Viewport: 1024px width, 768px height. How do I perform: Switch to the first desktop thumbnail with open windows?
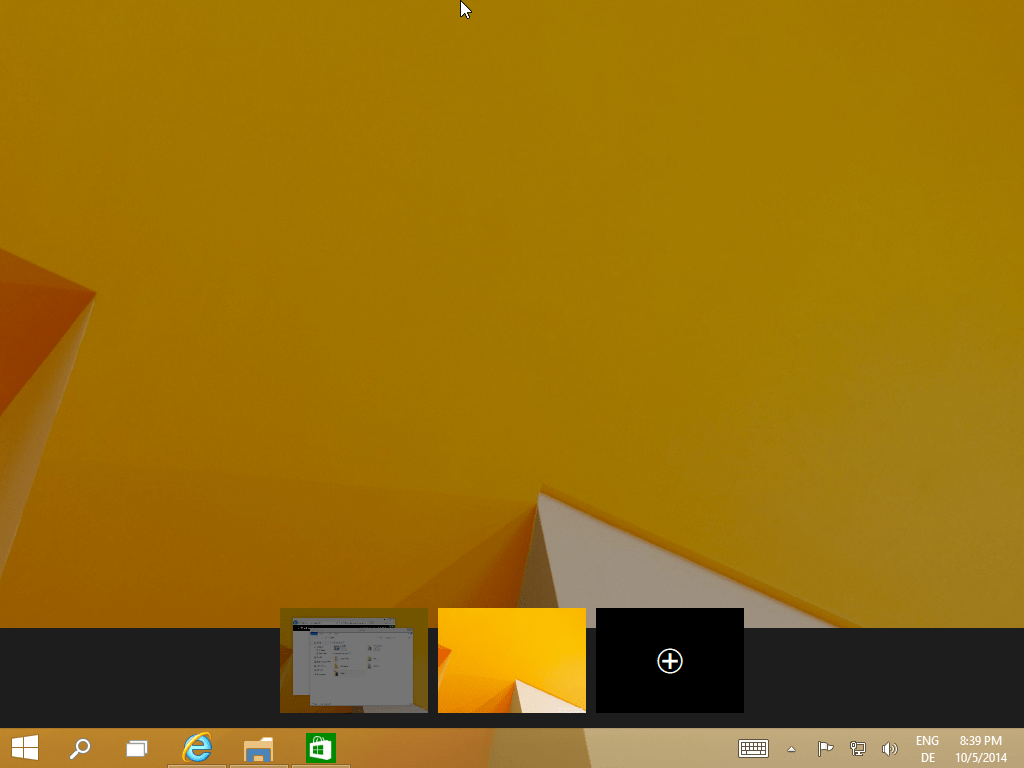(353, 660)
